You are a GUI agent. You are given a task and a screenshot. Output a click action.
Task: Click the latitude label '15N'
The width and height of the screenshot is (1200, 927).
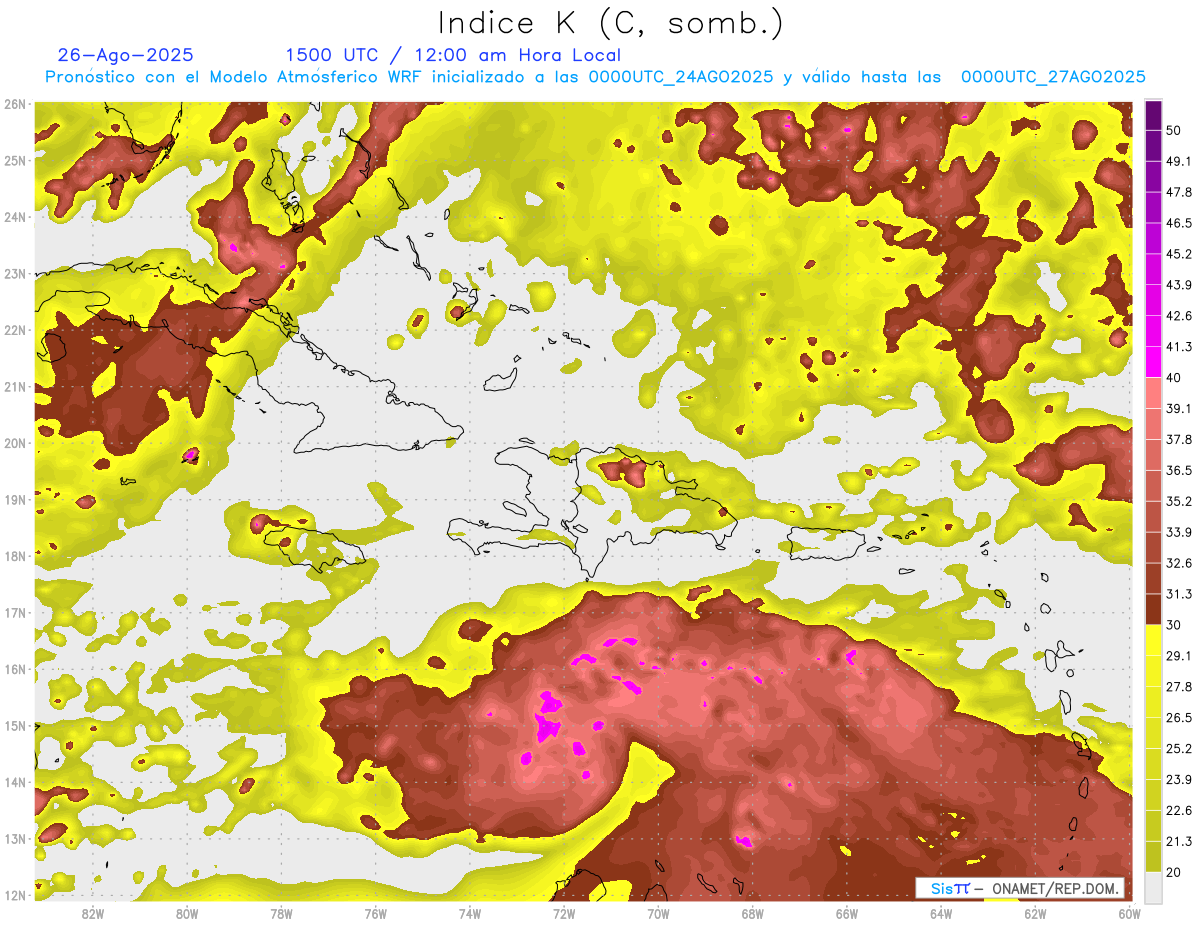[15, 725]
